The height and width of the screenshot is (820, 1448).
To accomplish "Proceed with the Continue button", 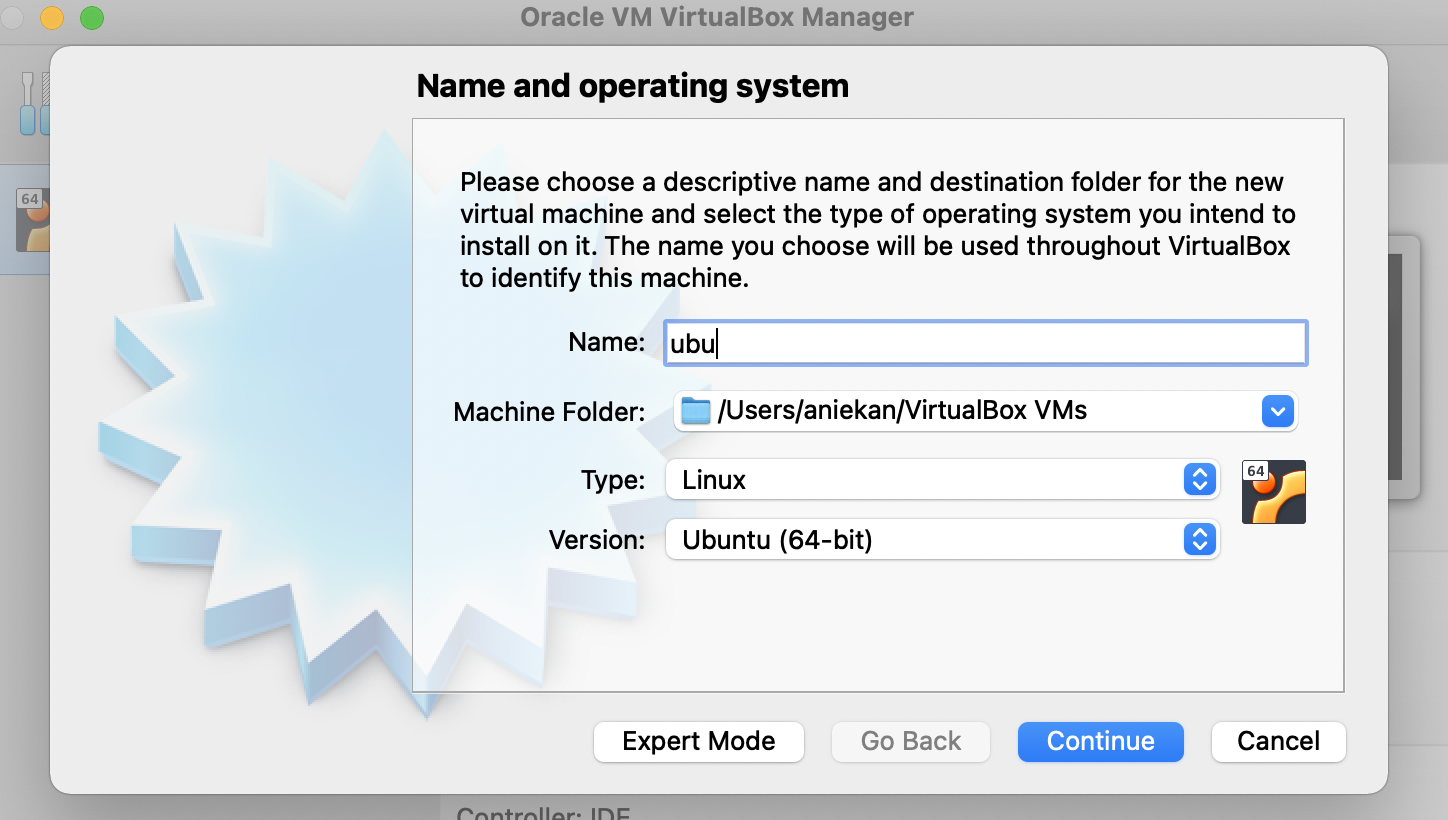I will pos(1101,741).
